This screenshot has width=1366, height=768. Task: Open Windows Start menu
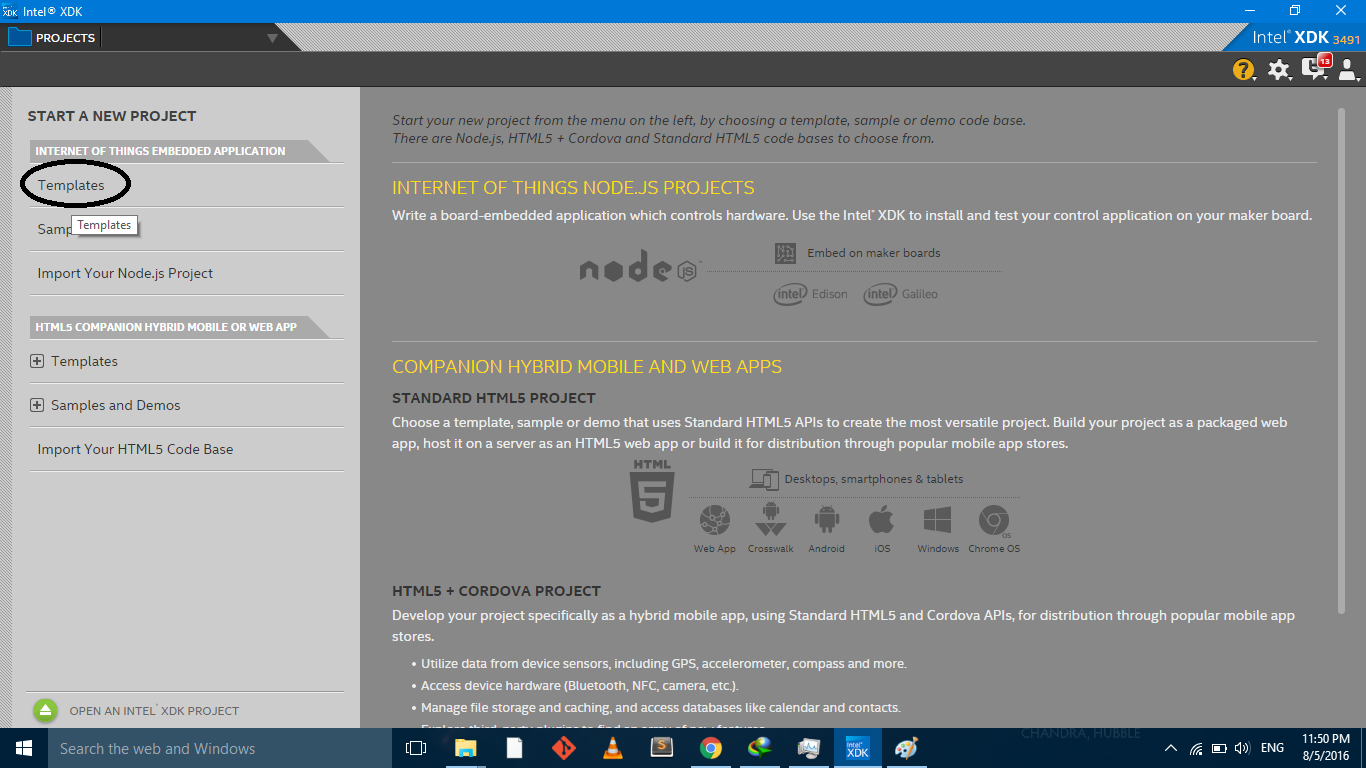point(23,748)
